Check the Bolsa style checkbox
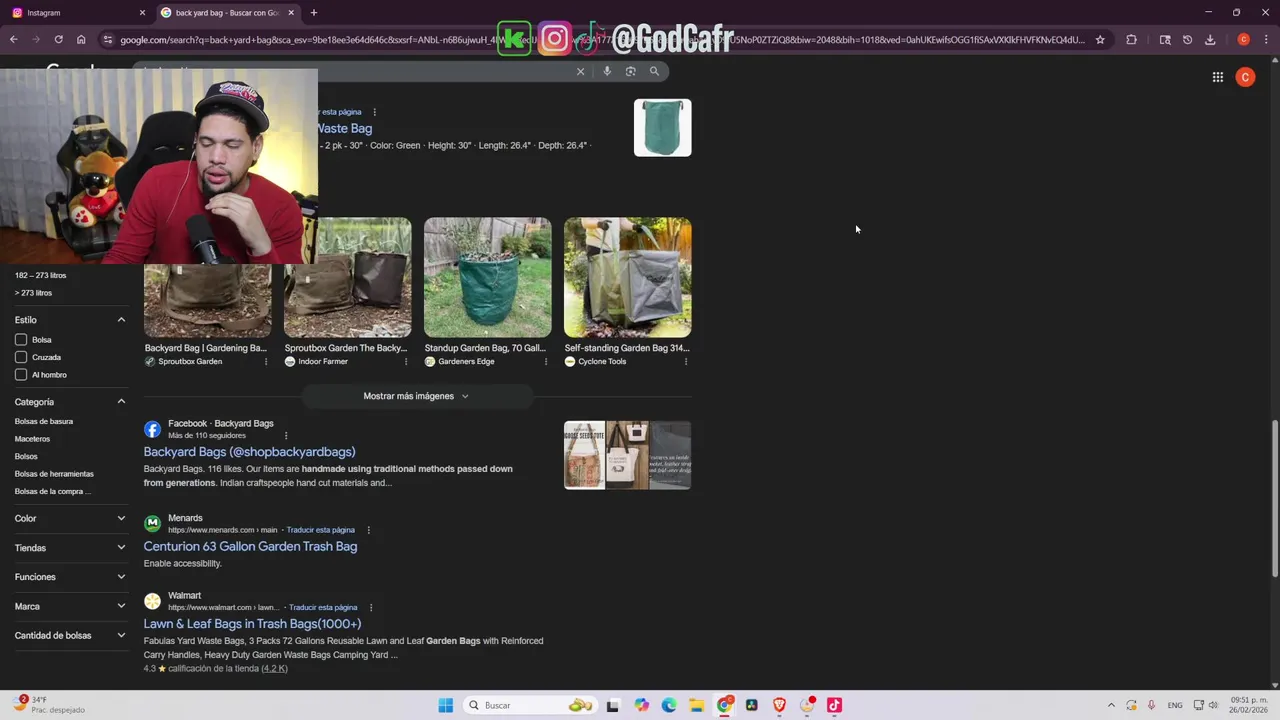 21,340
